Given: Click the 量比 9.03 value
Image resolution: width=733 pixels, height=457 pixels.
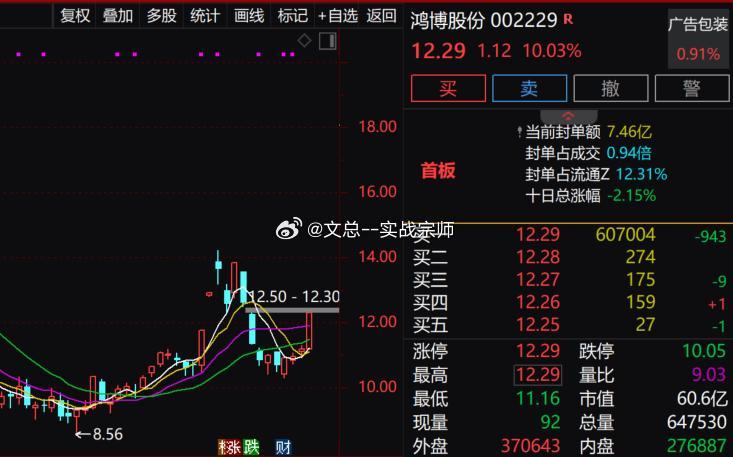Looking at the screenshot, I should [x=711, y=375].
